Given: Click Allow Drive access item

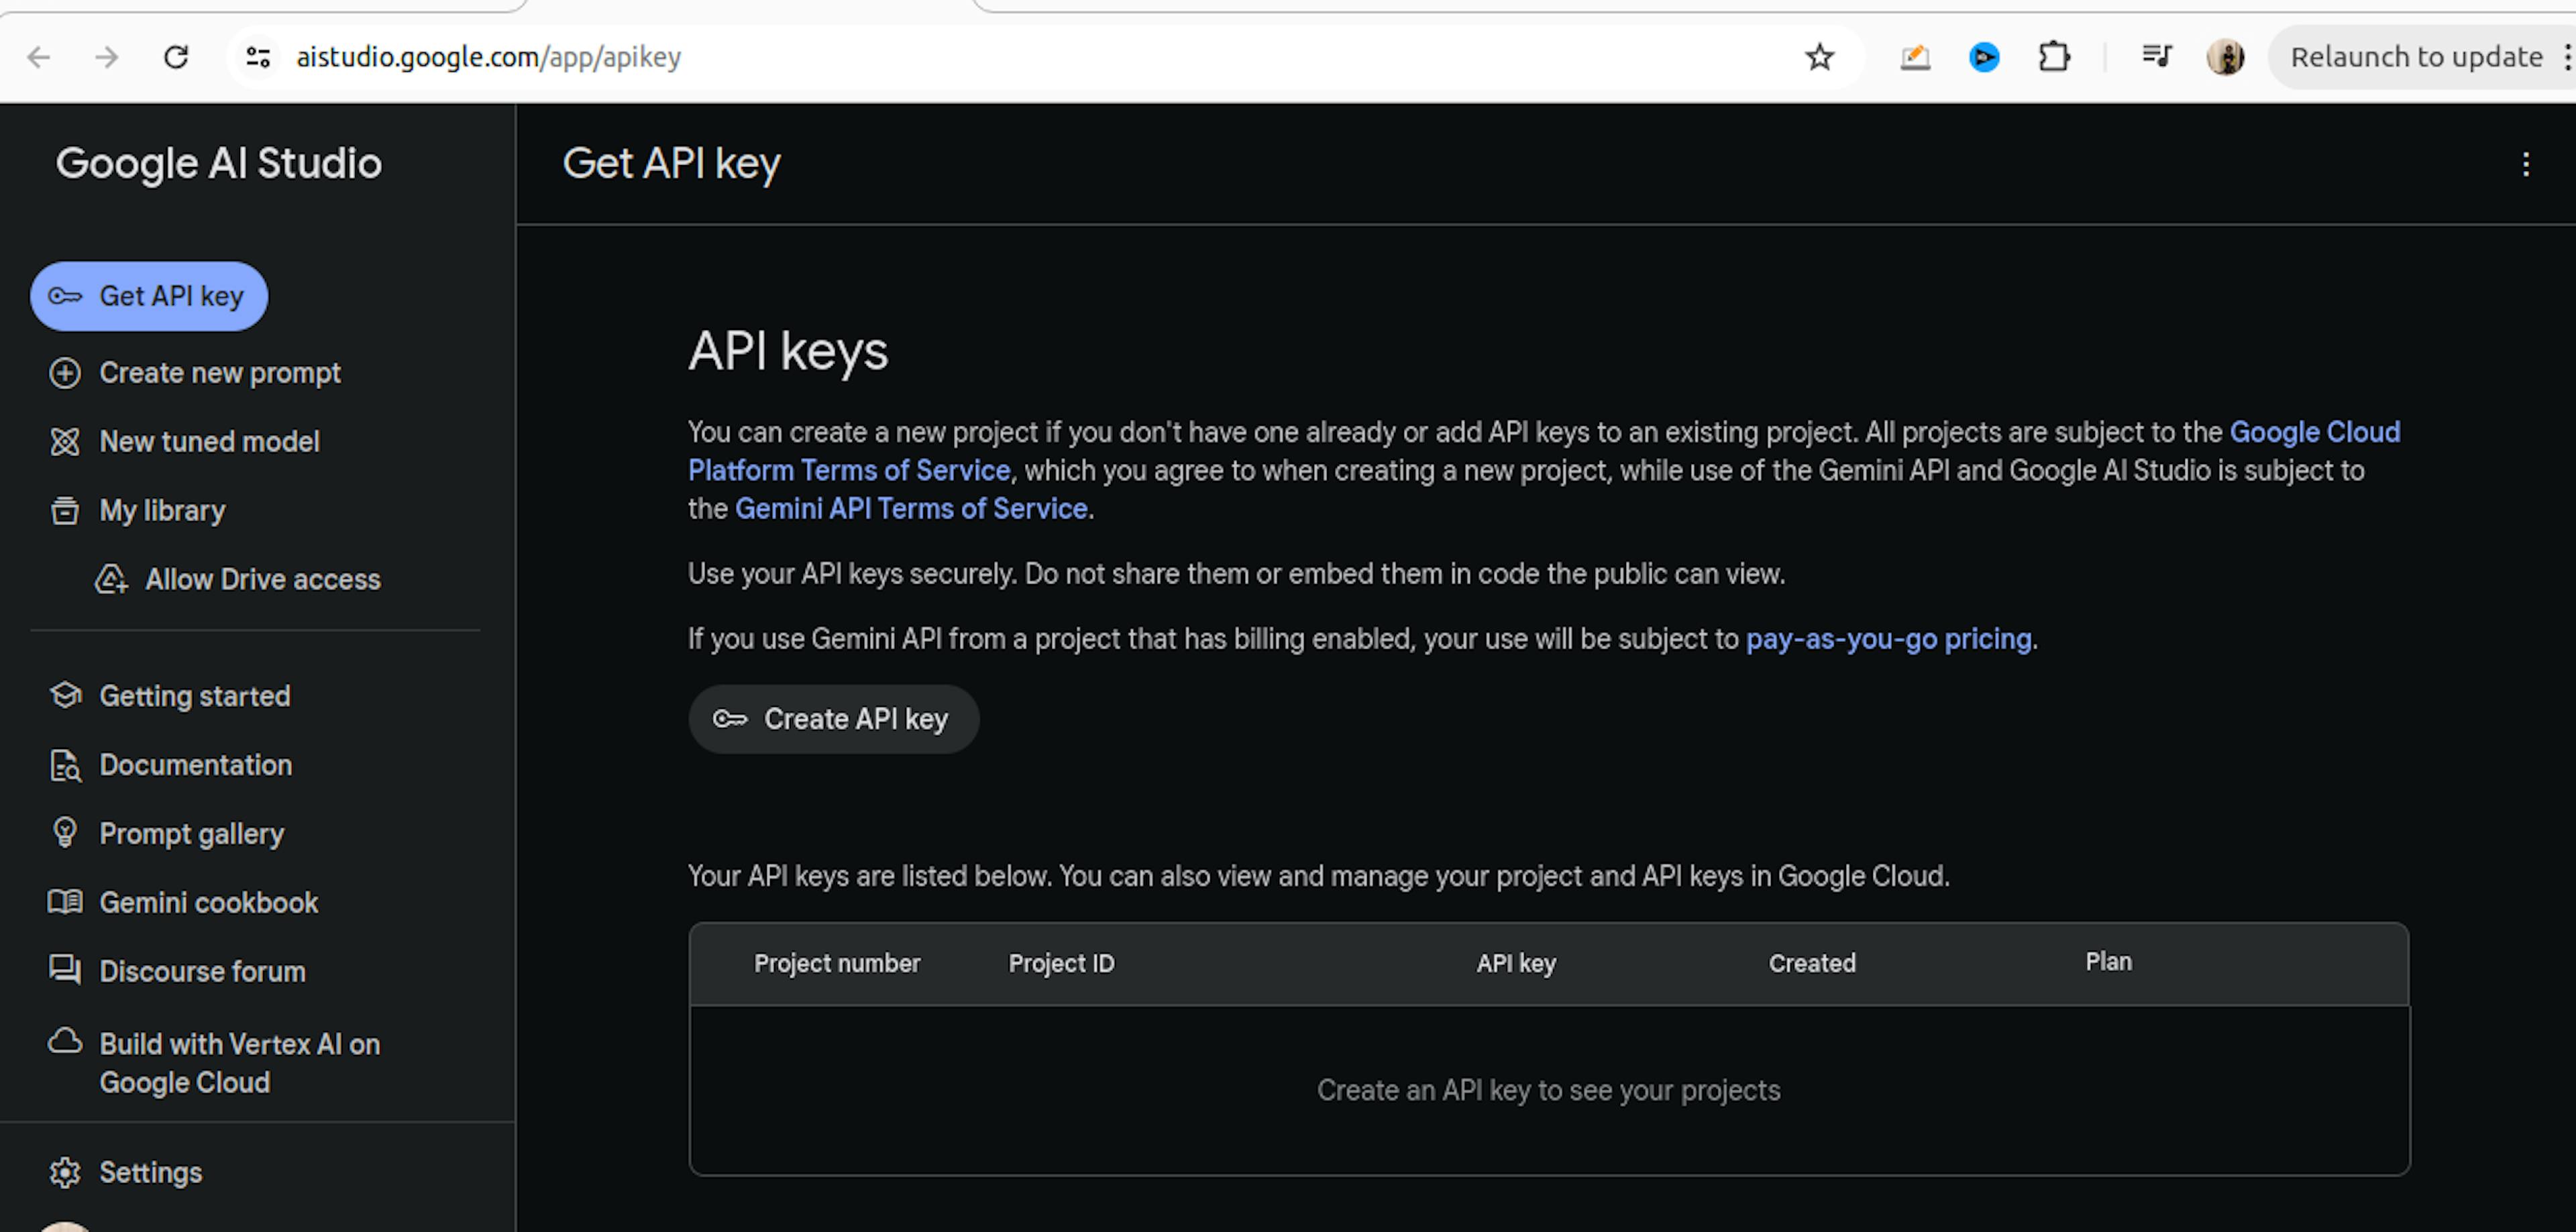Looking at the screenshot, I should (238, 579).
